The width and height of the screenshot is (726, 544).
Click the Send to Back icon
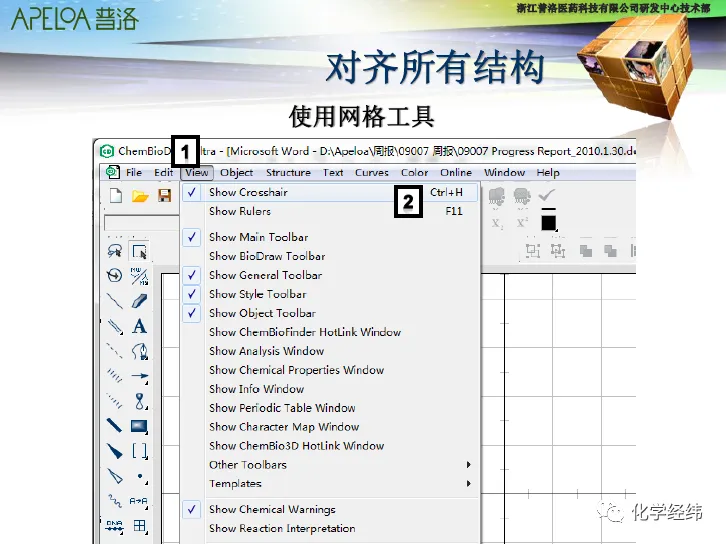coord(611,251)
